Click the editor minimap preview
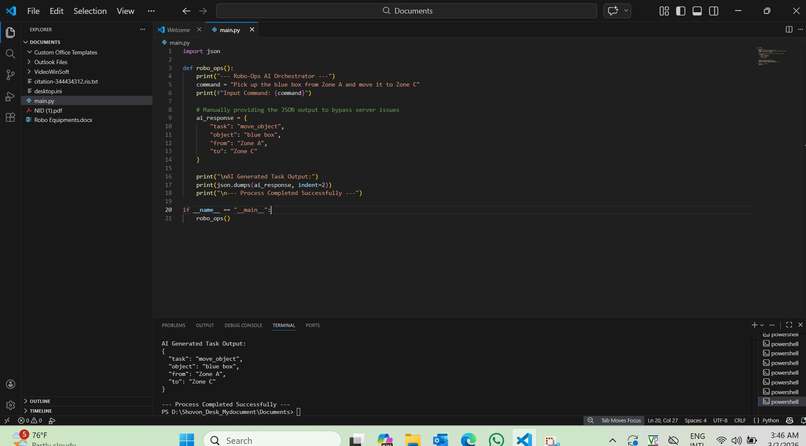Viewport: 806px width, 446px height. pyautogui.click(x=772, y=55)
